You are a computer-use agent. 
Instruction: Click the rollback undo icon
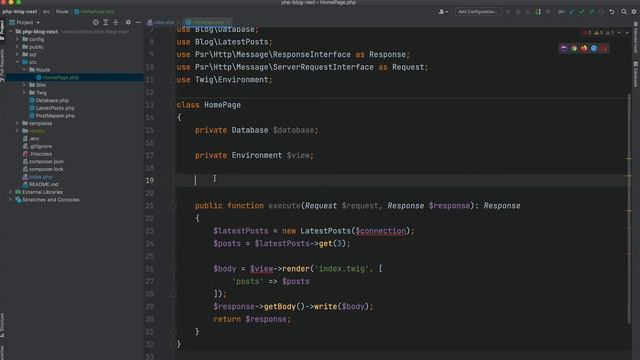(x=612, y=12)
